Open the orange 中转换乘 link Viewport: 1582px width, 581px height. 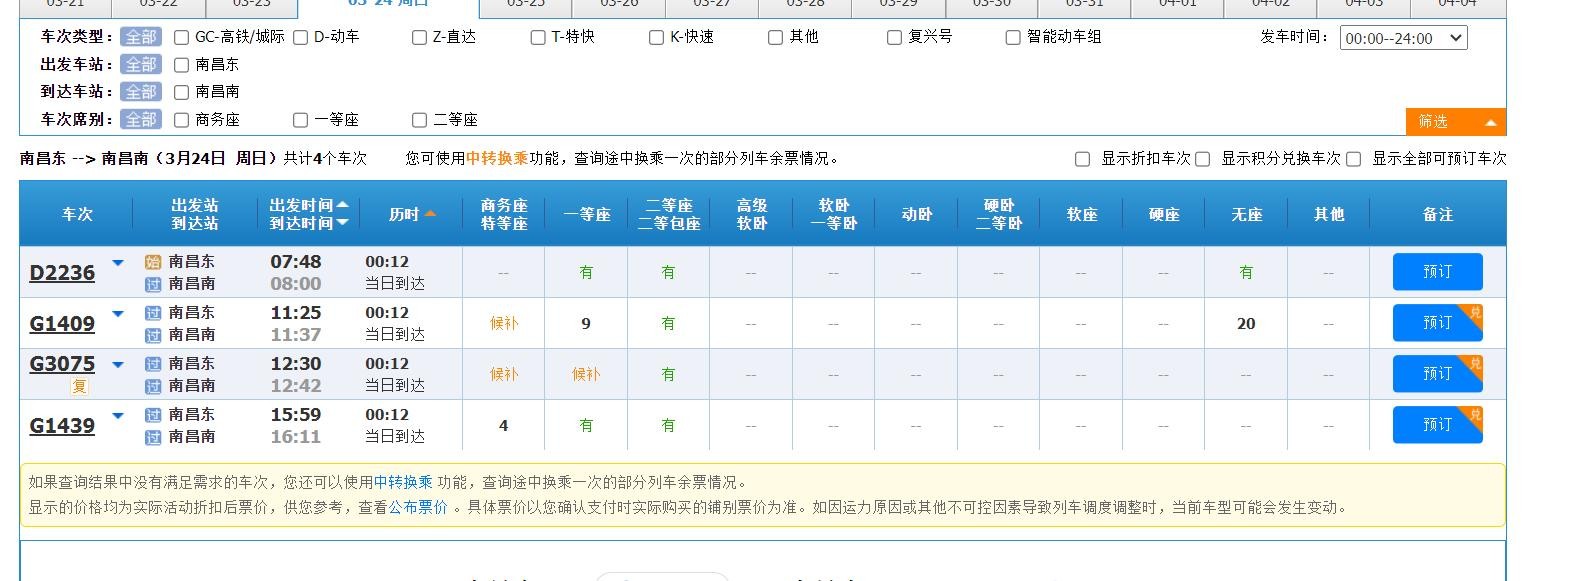[496, 158]
